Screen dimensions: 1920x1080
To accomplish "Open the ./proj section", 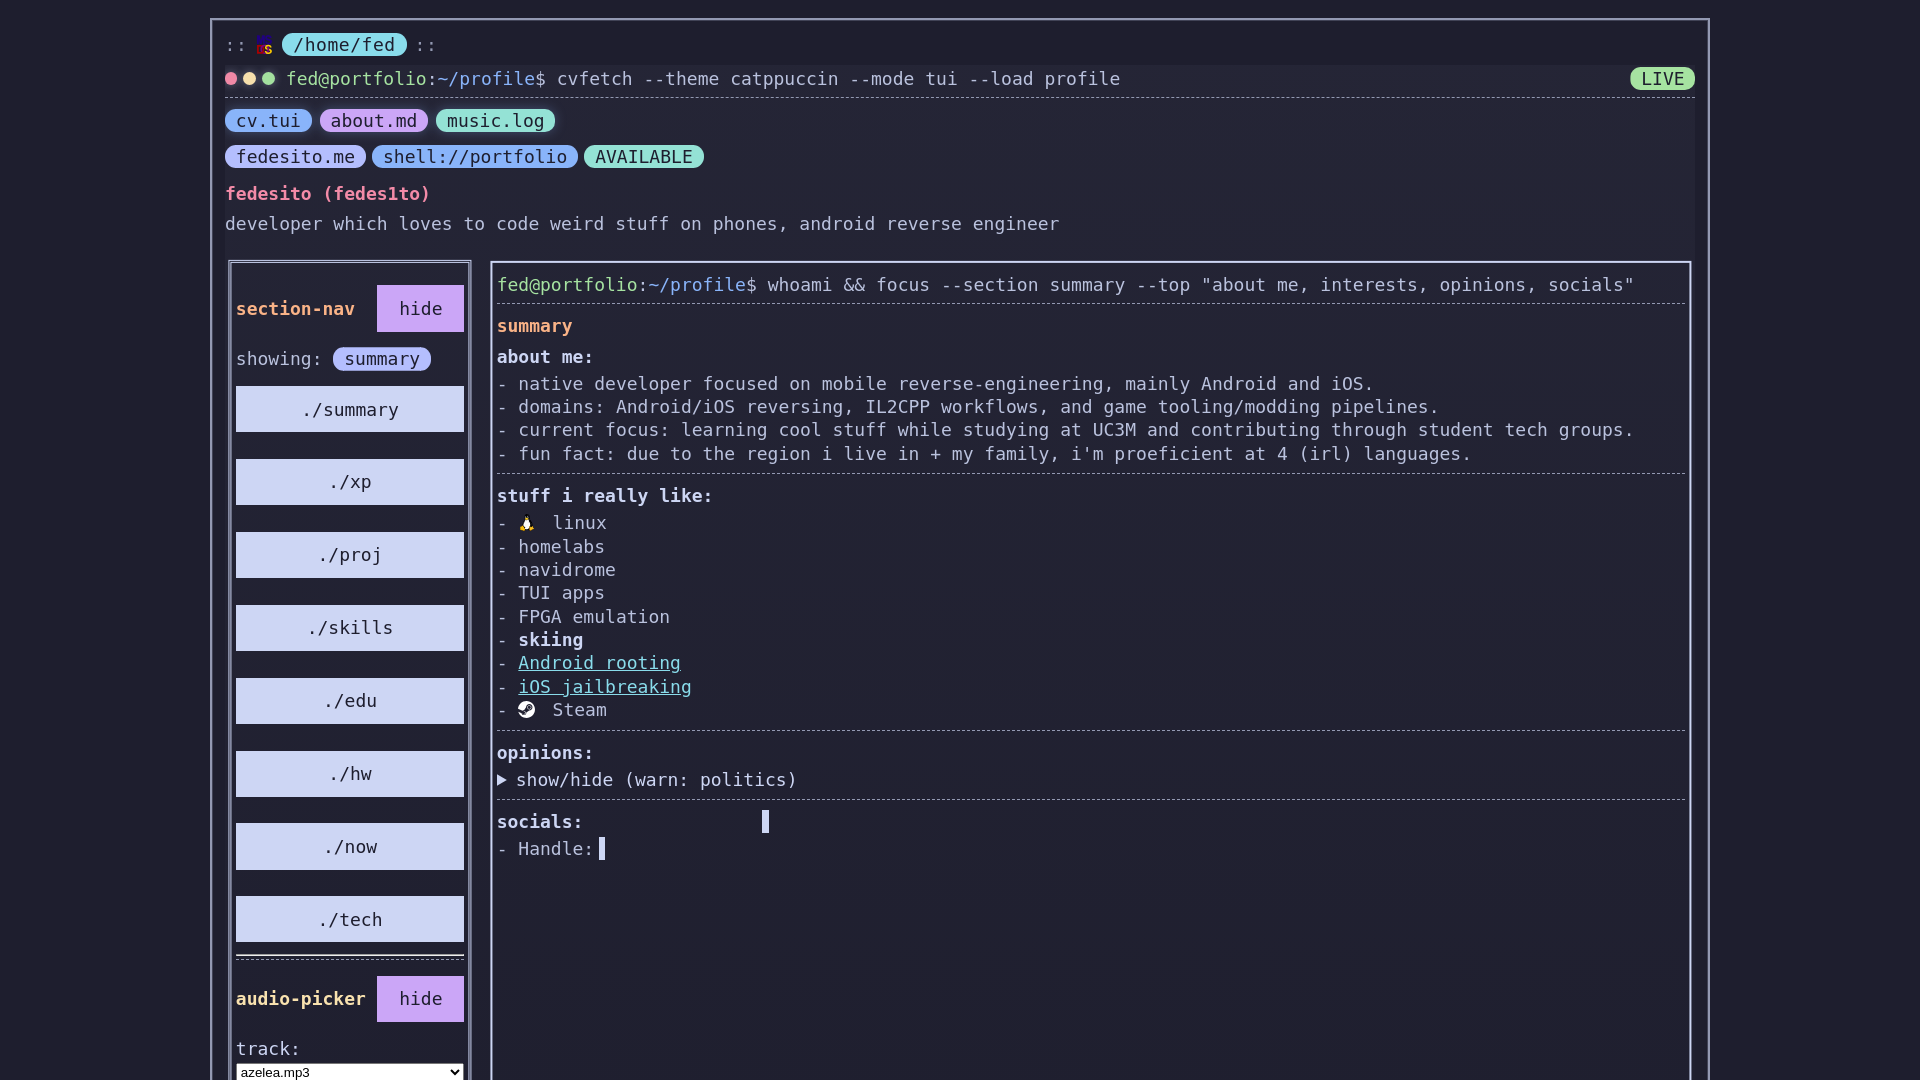I will (x=350, y=555).
